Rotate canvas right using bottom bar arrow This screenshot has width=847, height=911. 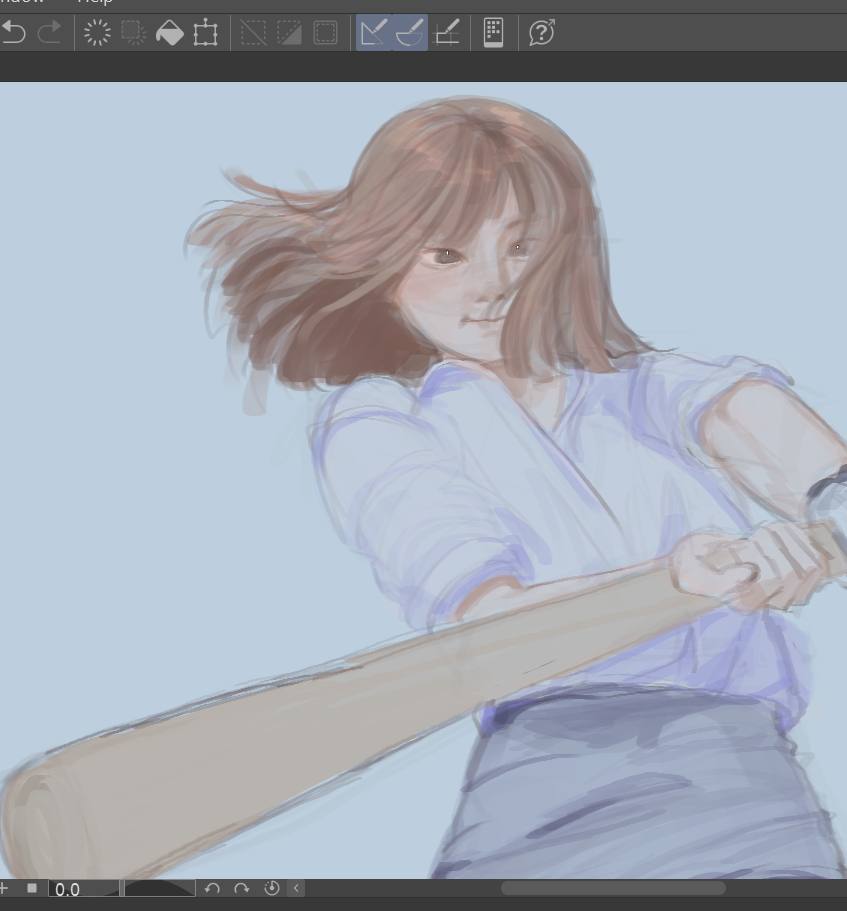point(241,888)
